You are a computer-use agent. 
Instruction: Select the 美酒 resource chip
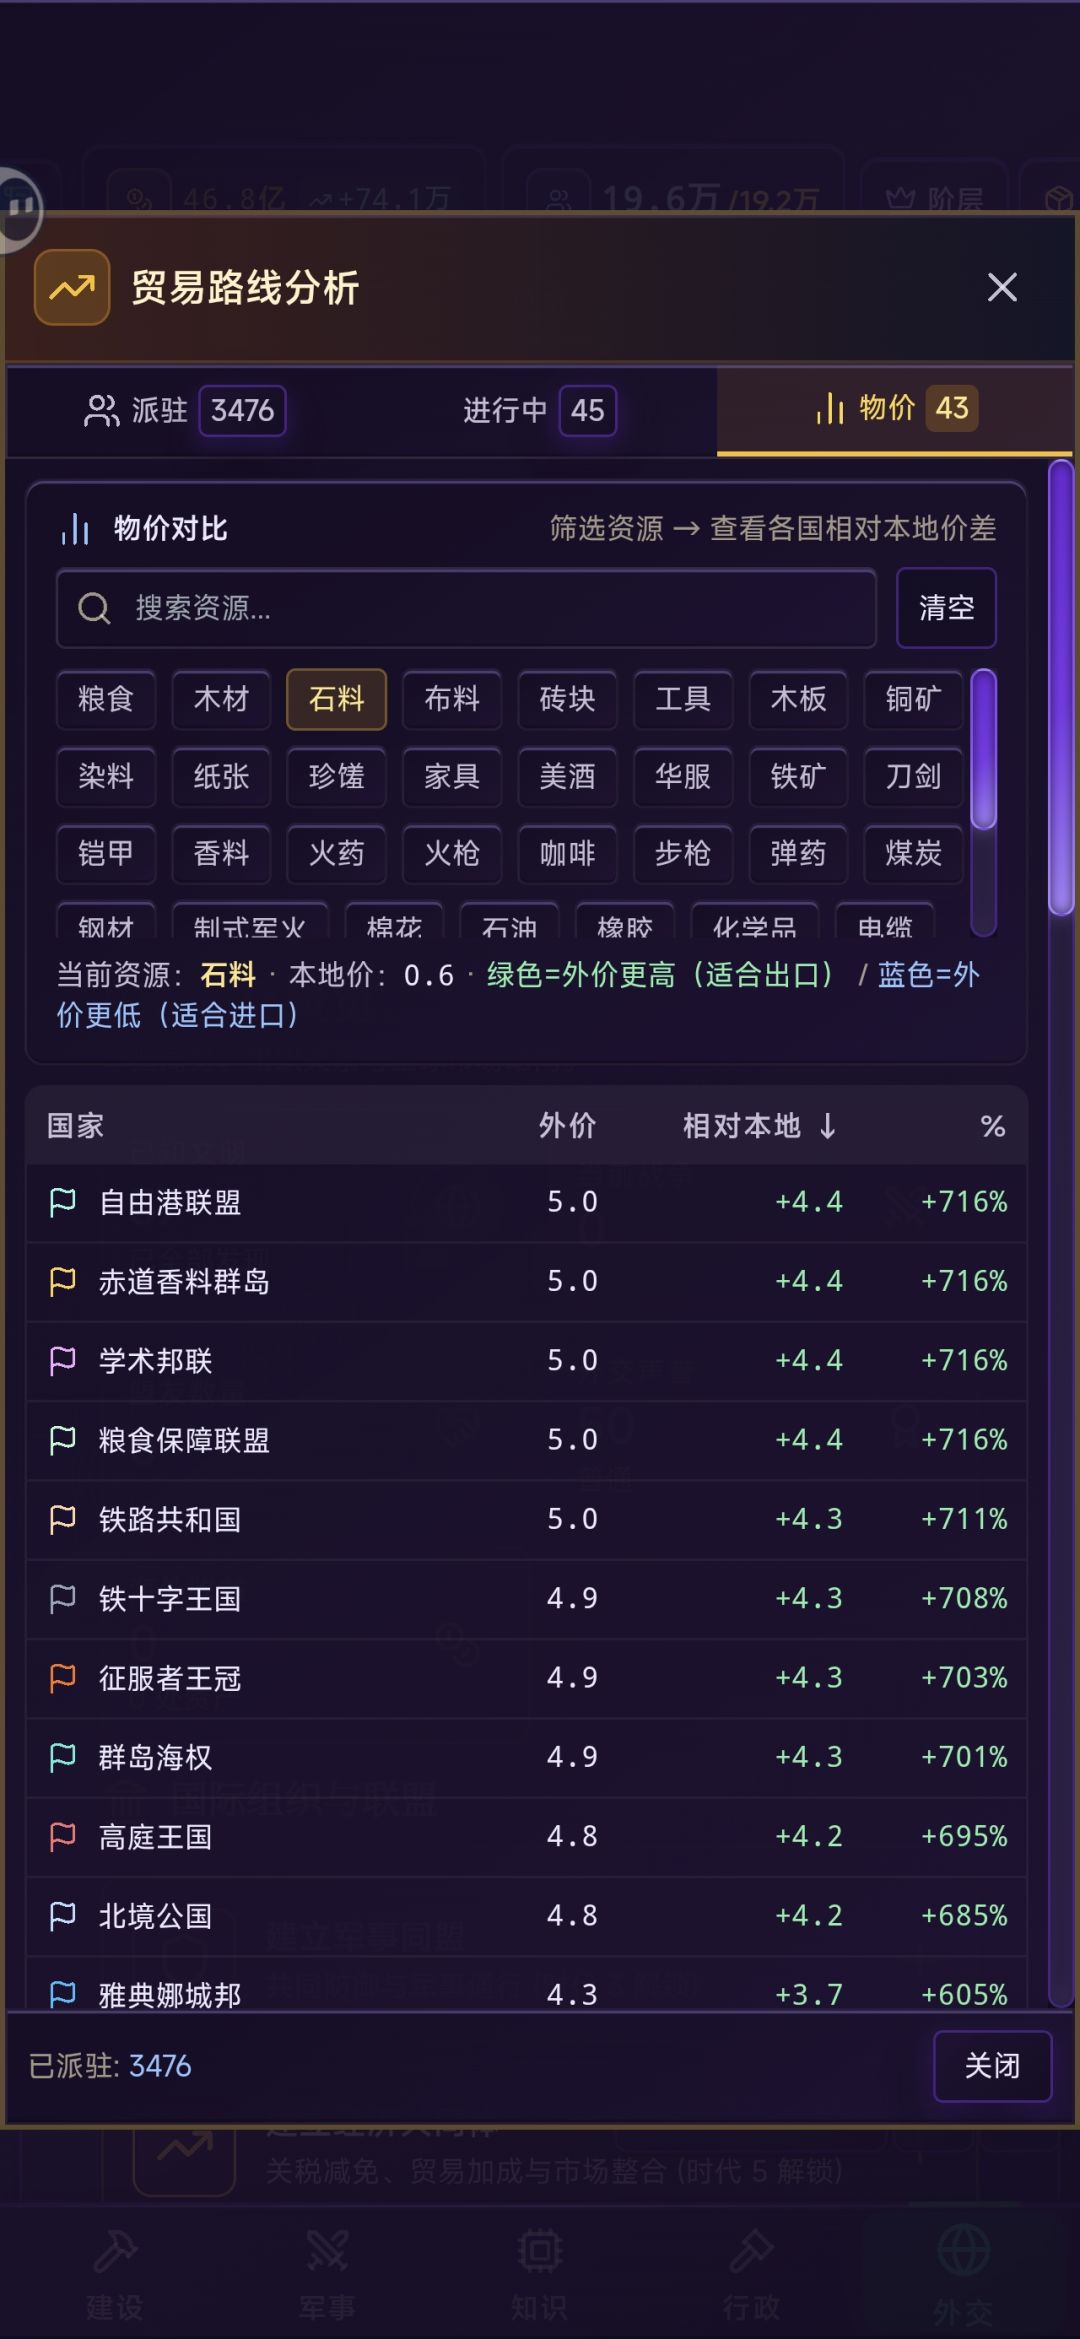[567, 777]
